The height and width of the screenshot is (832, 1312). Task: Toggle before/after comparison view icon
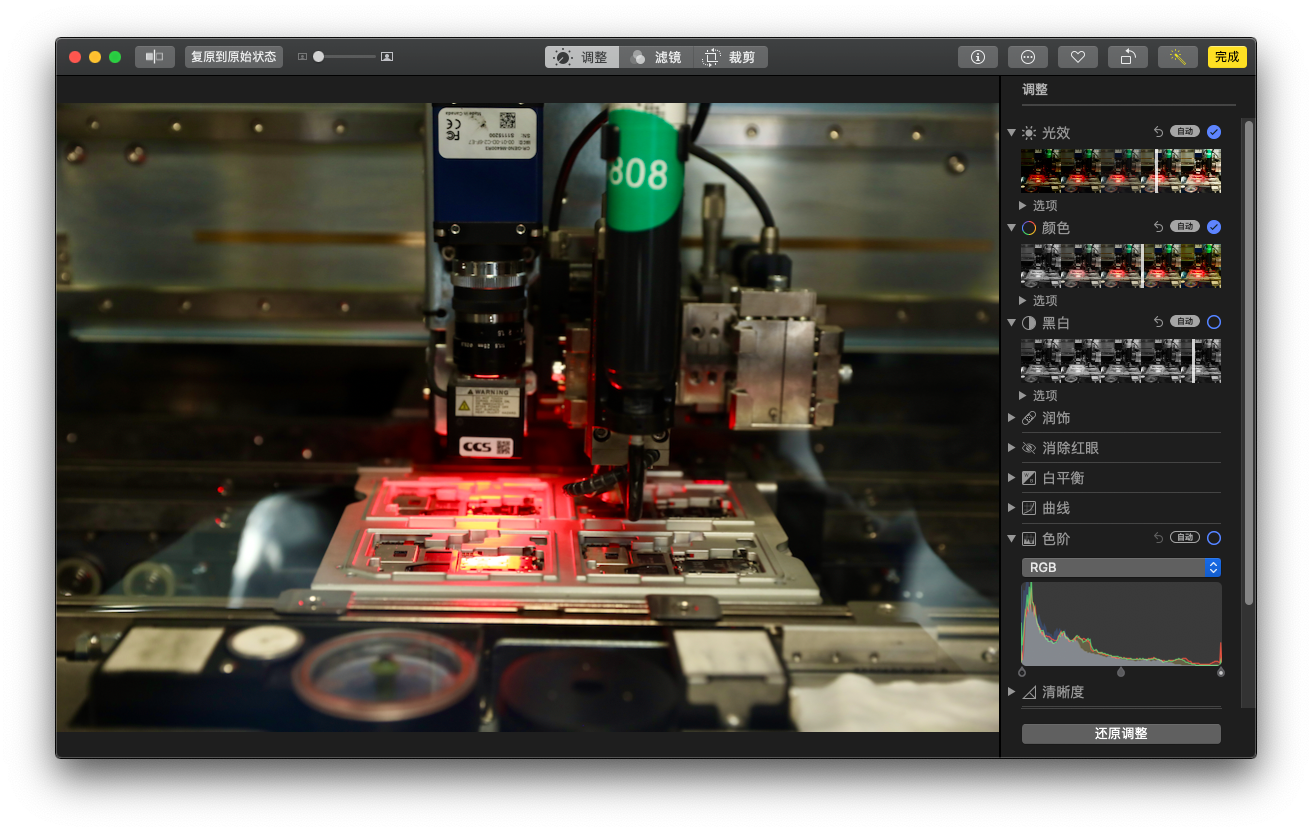[155, 57]
